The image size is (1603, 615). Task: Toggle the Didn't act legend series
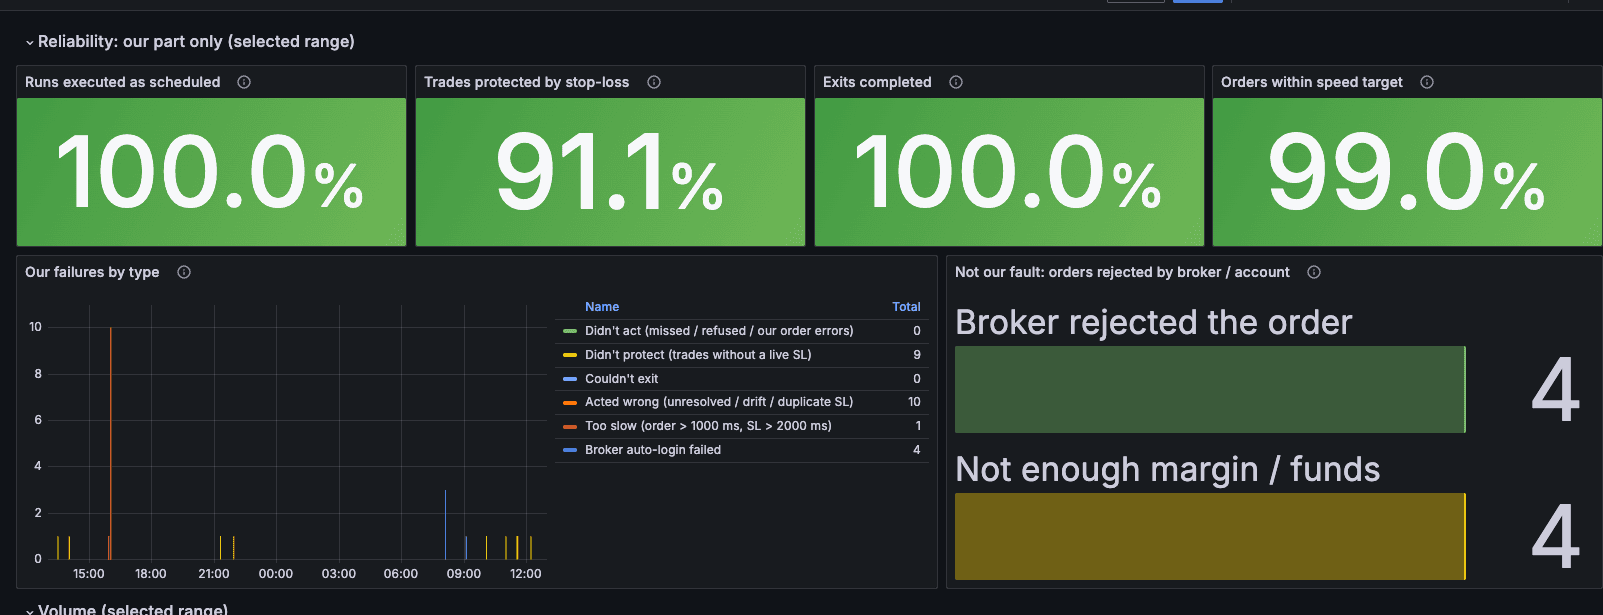[x=719, y=331]
